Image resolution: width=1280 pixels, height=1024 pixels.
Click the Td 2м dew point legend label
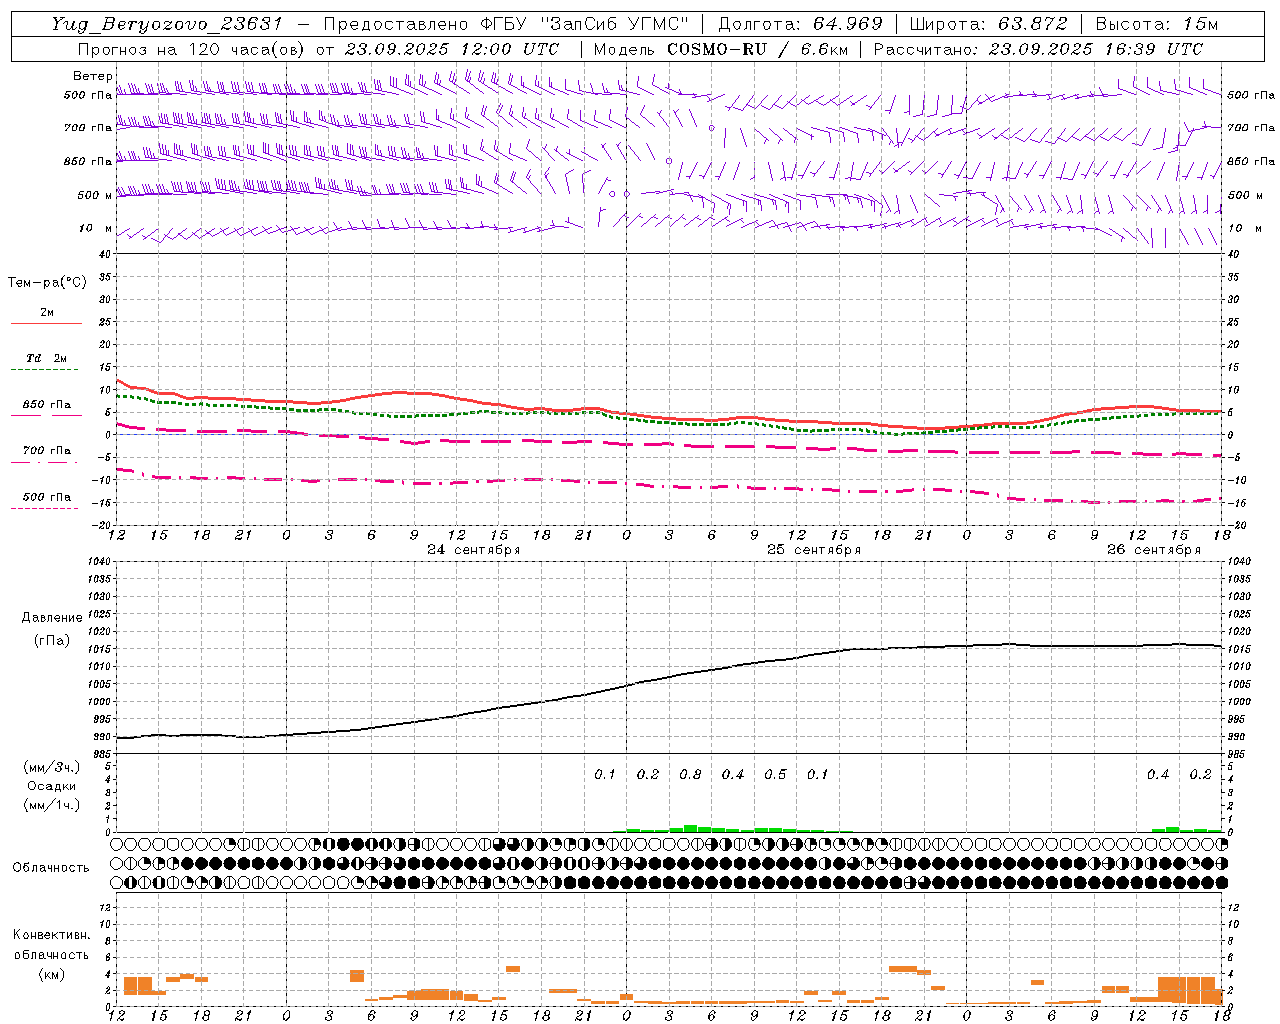tap(47, 358)
